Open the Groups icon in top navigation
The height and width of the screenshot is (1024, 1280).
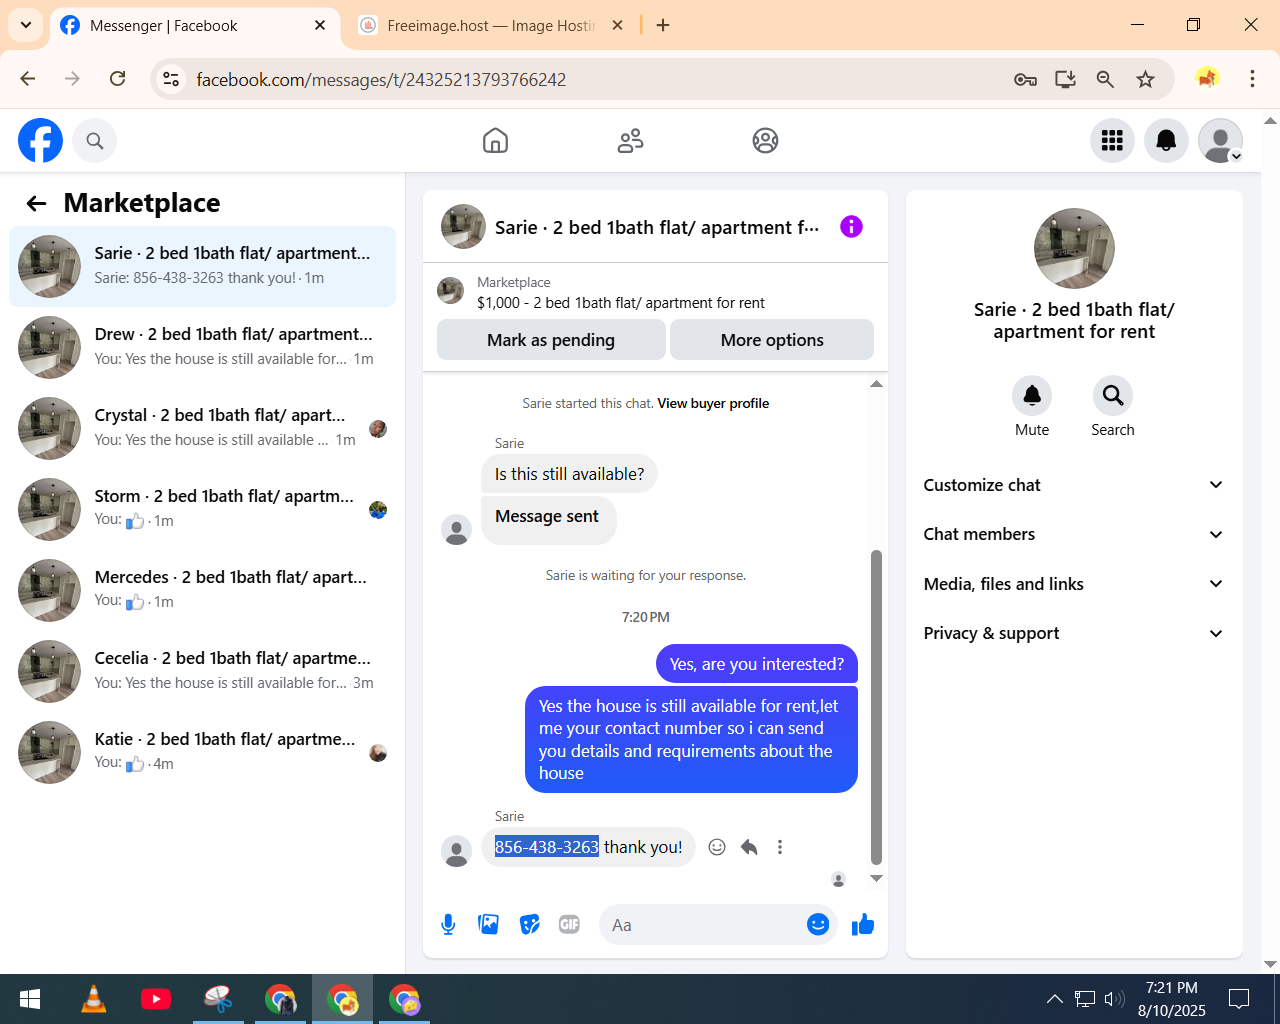[765, 141]
